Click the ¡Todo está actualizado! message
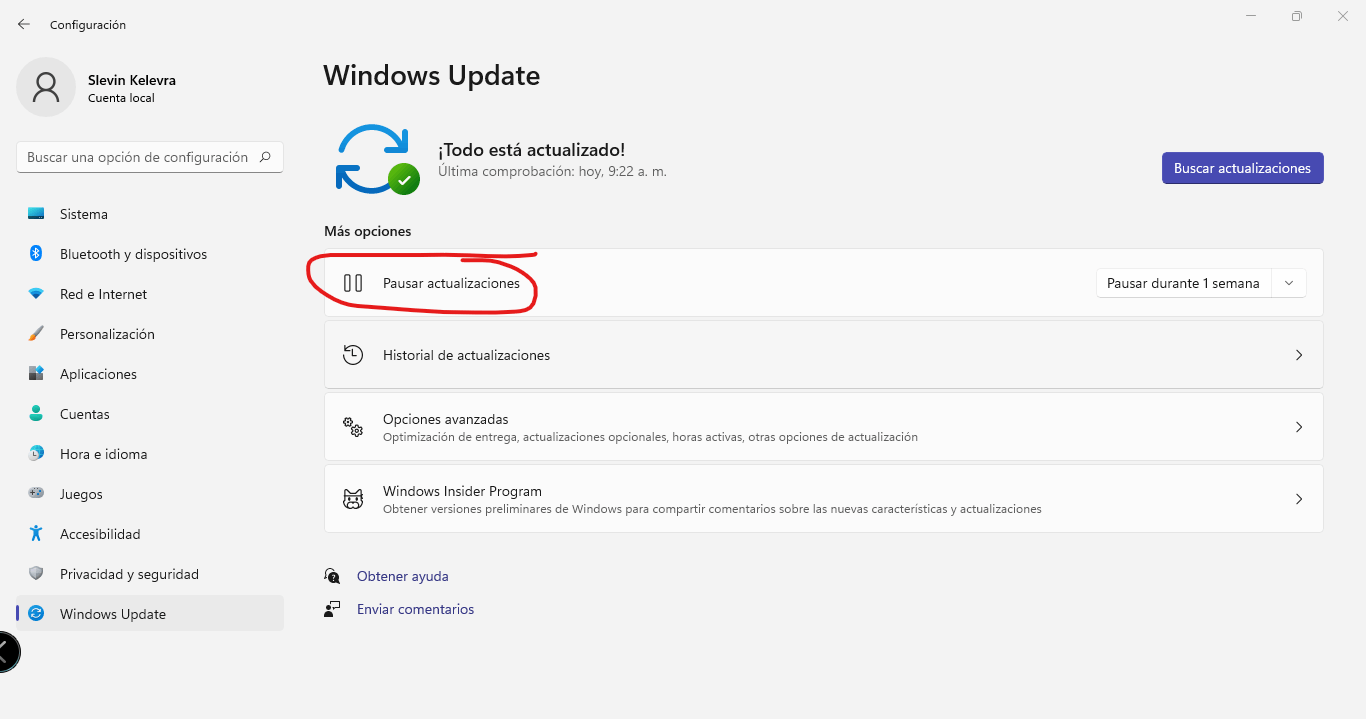 (x=531, y=149)
